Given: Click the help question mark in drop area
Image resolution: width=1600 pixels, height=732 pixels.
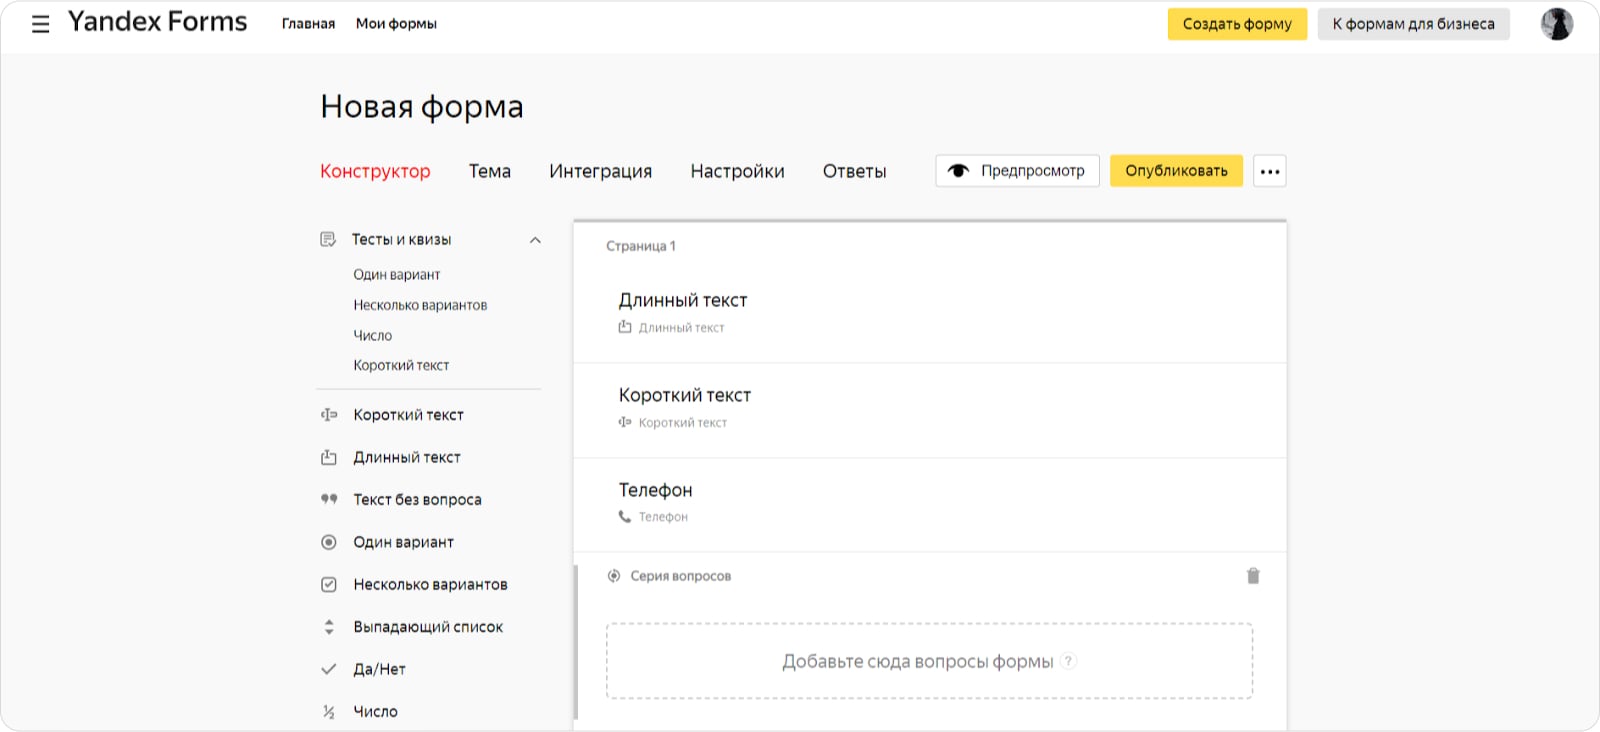Looking at the screenshot, I should click(1068, 661).
